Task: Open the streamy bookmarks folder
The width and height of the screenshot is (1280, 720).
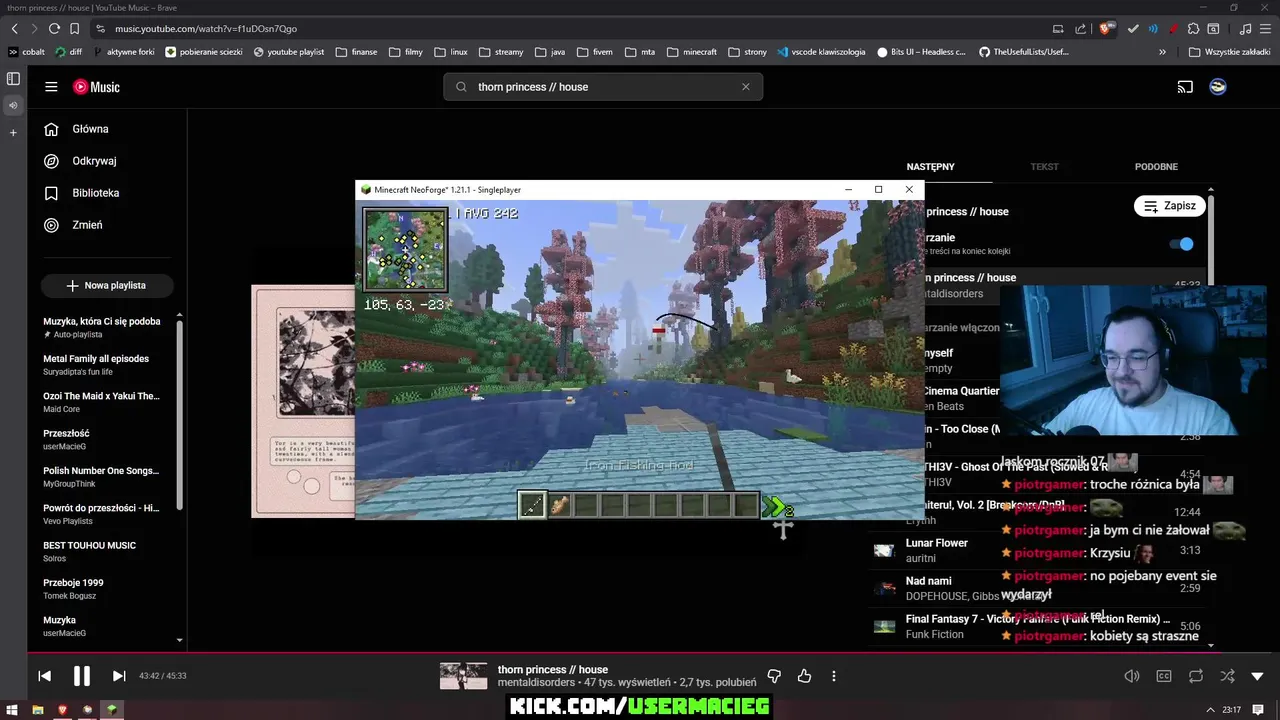Action: [x=501, y=52]
